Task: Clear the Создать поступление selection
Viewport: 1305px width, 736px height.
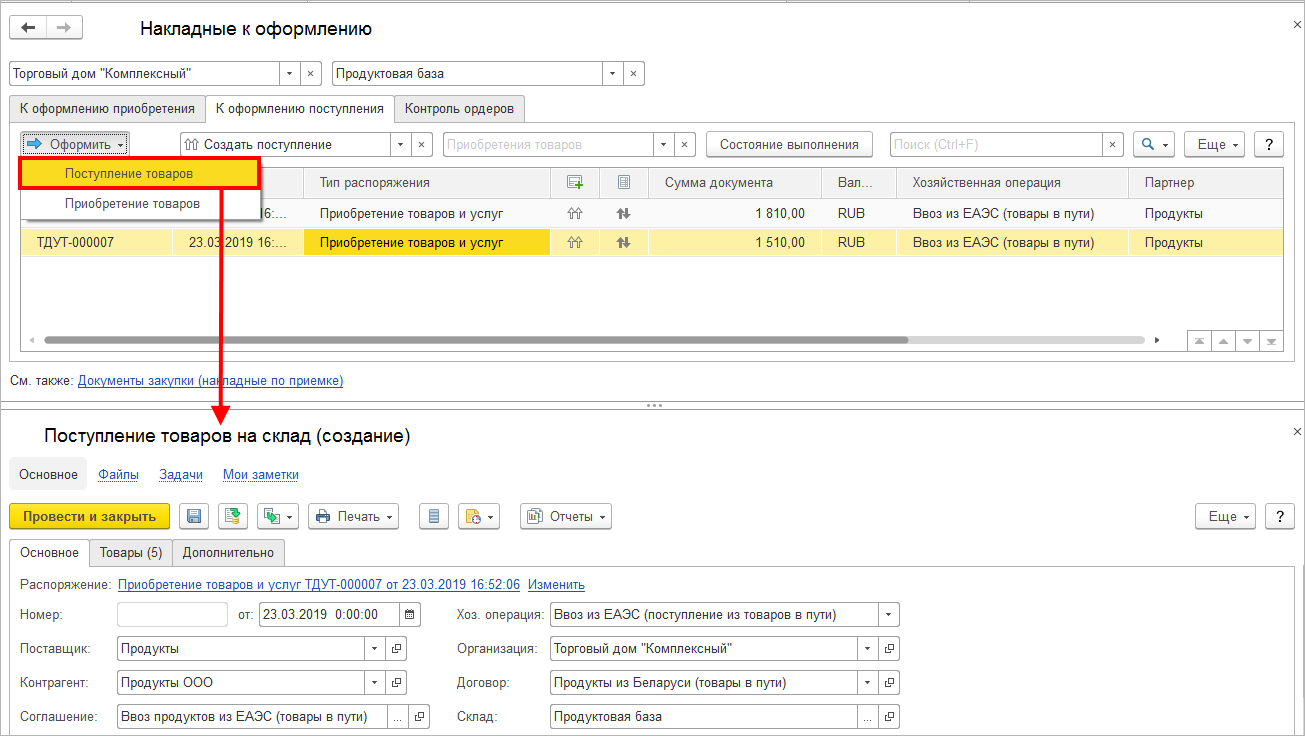Action: click(422, 144)
